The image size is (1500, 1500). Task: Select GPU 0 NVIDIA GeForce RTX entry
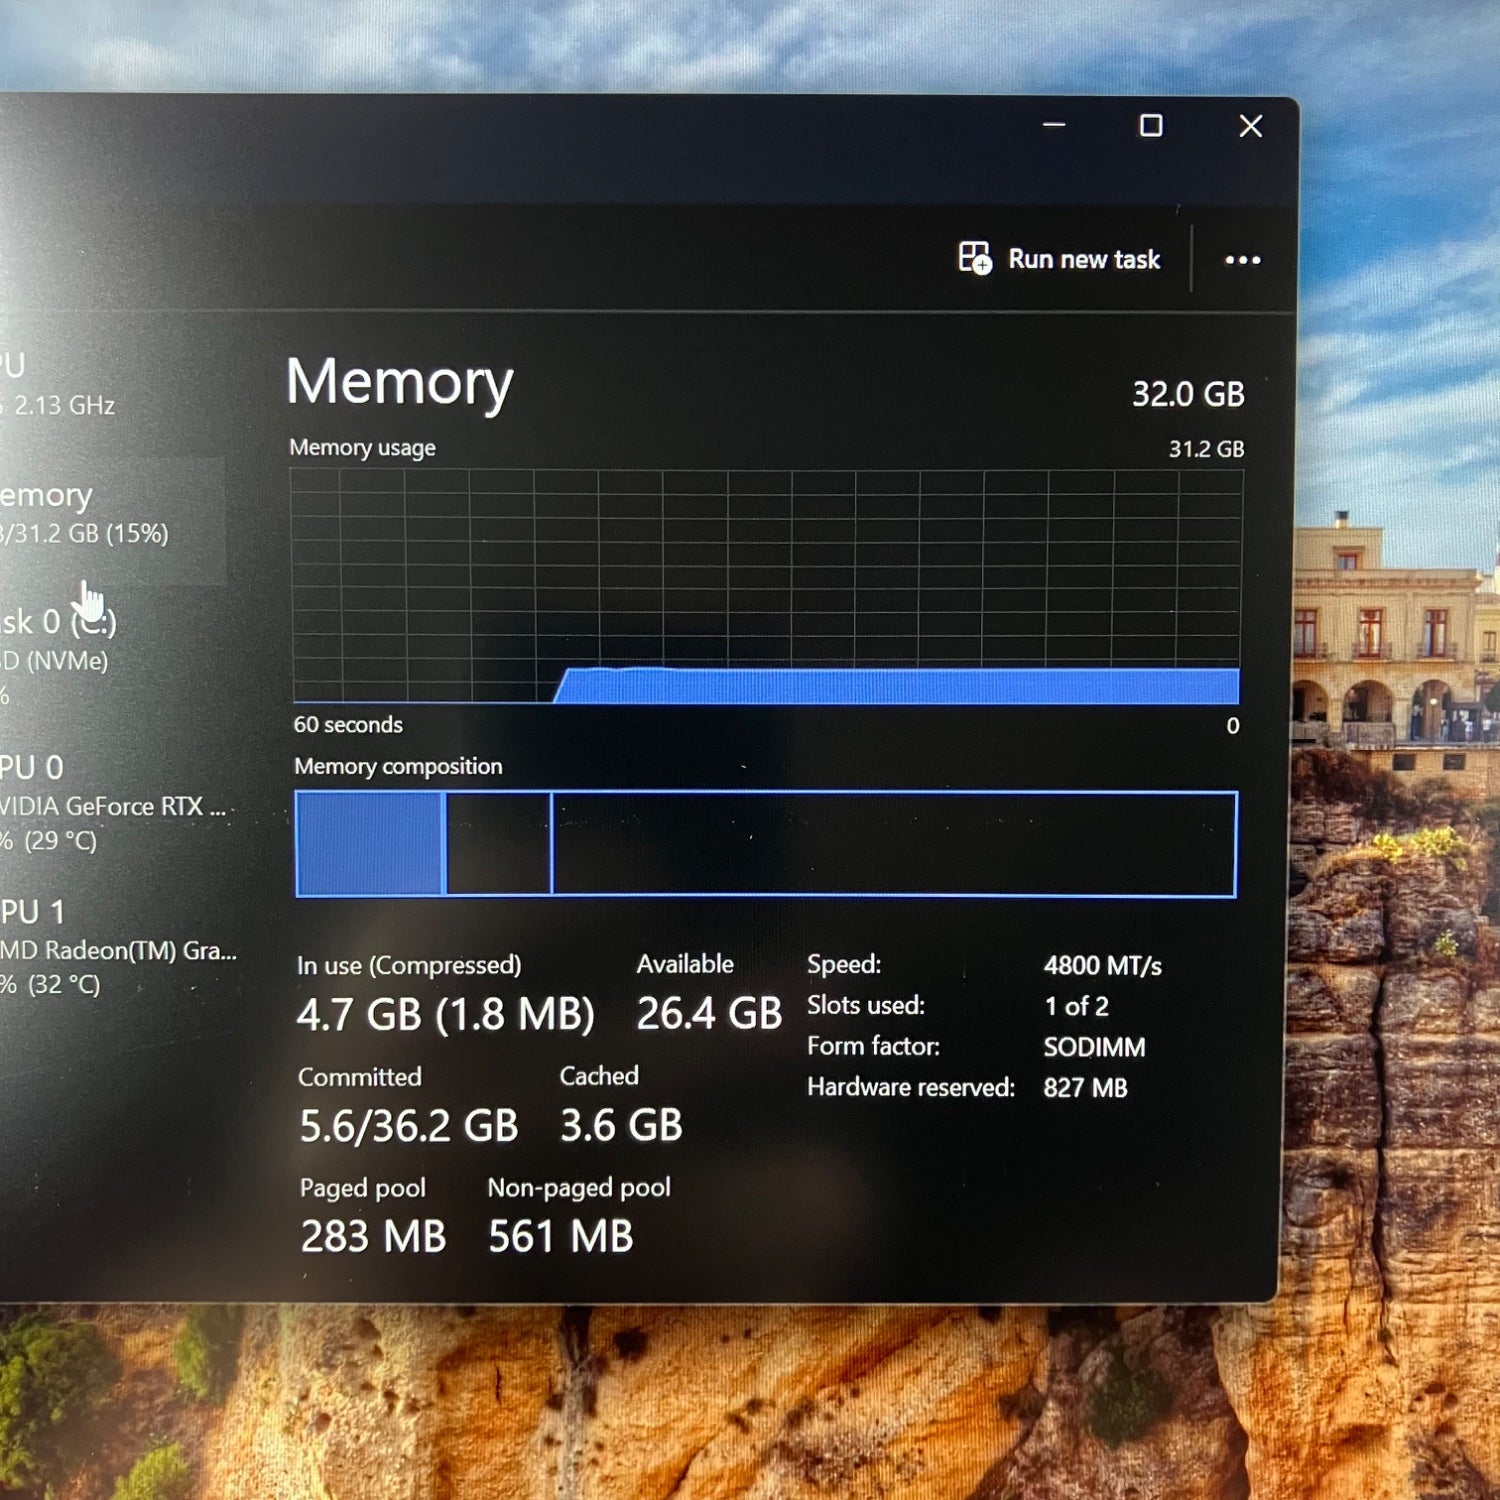pyautogui.click(x=114, y=803)
